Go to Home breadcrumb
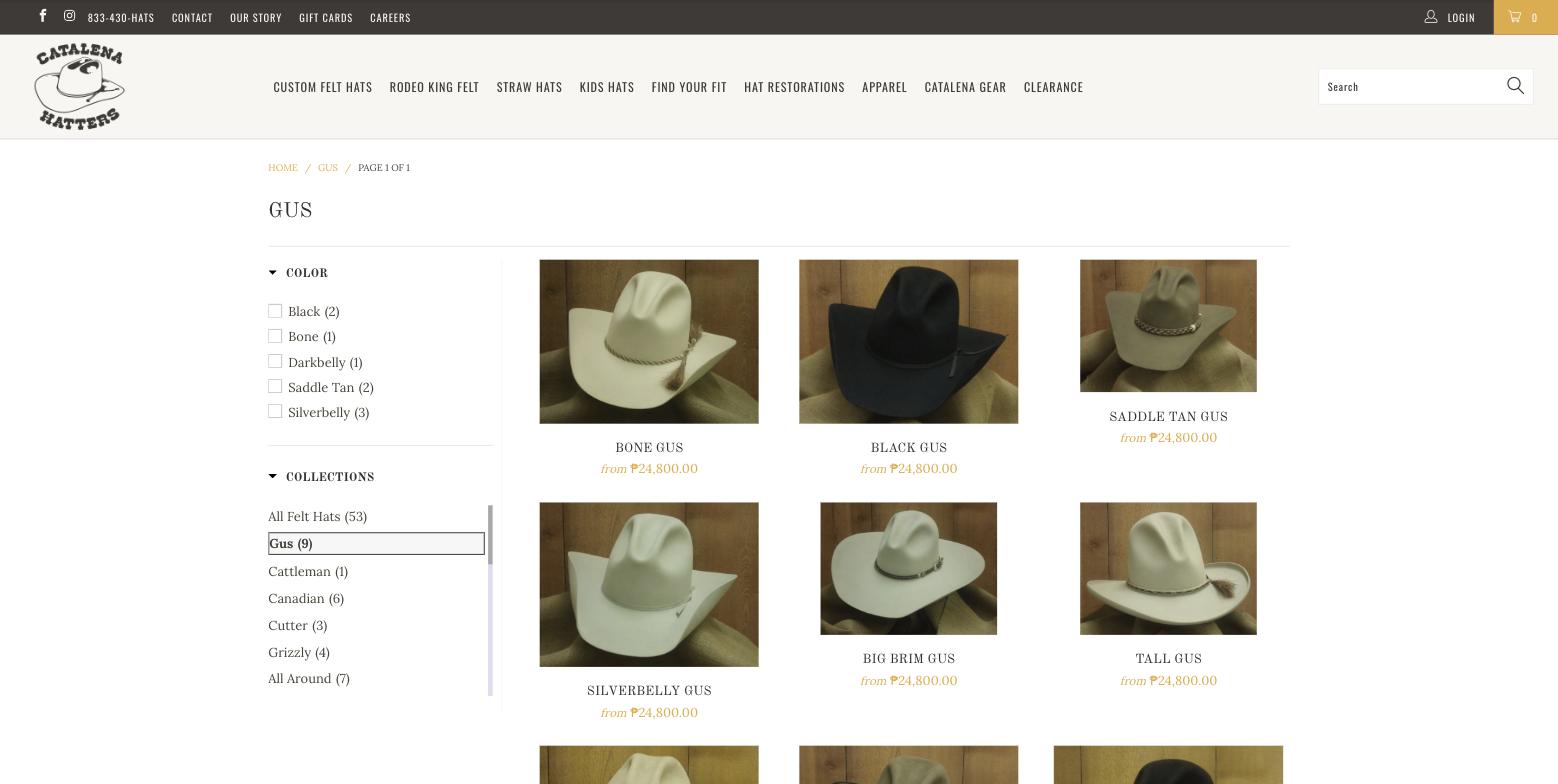The width and height of the screenshot is (1558, 784). (x=283, y=168)
